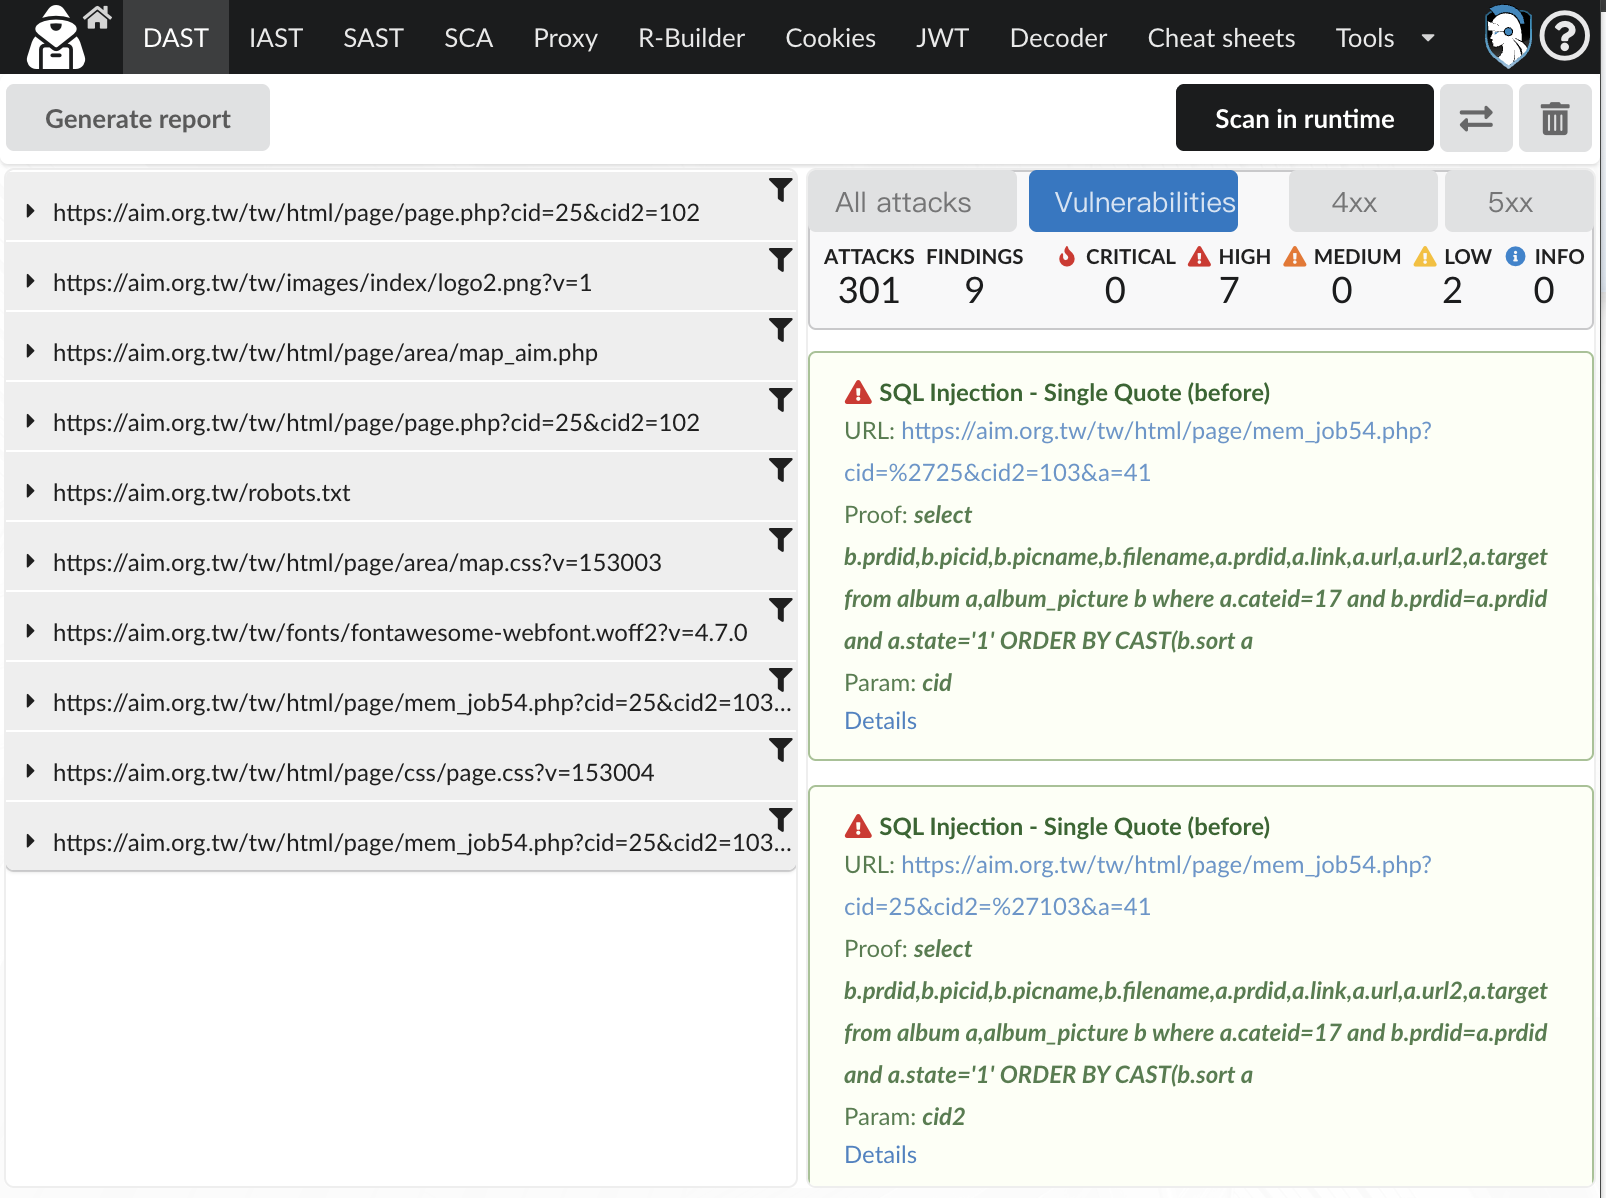
Task: Open the SCA tab
Action: point(468,37)
